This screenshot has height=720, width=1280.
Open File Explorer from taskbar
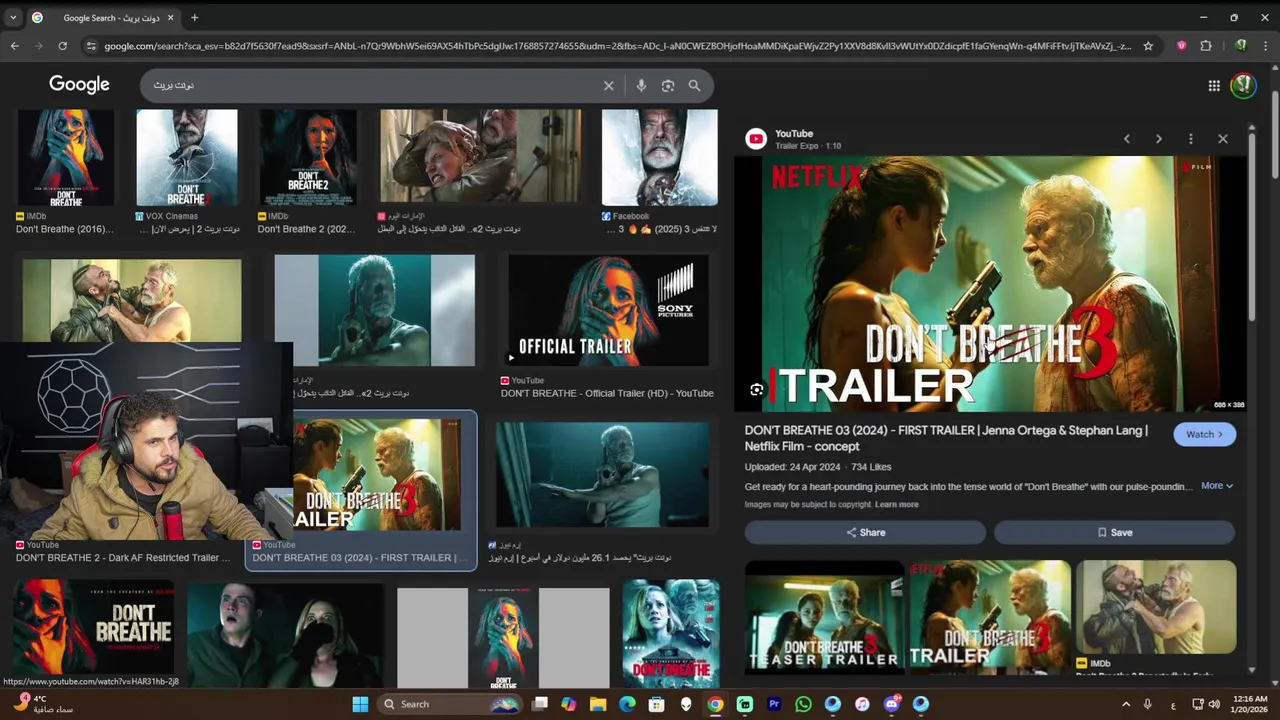pos(598,704)
